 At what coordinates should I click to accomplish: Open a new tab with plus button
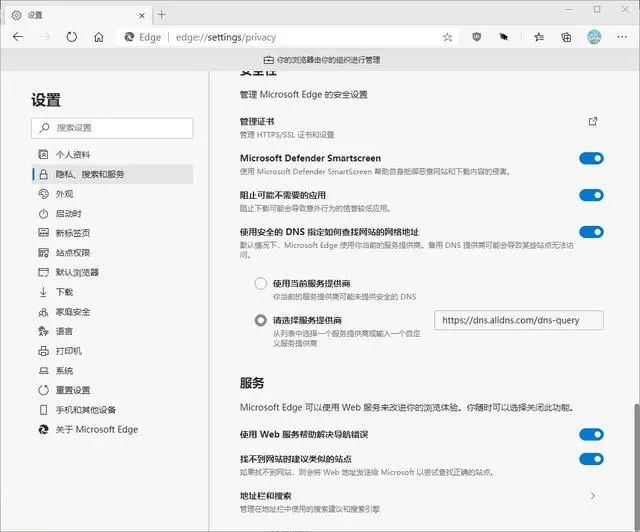click(162, 15)
